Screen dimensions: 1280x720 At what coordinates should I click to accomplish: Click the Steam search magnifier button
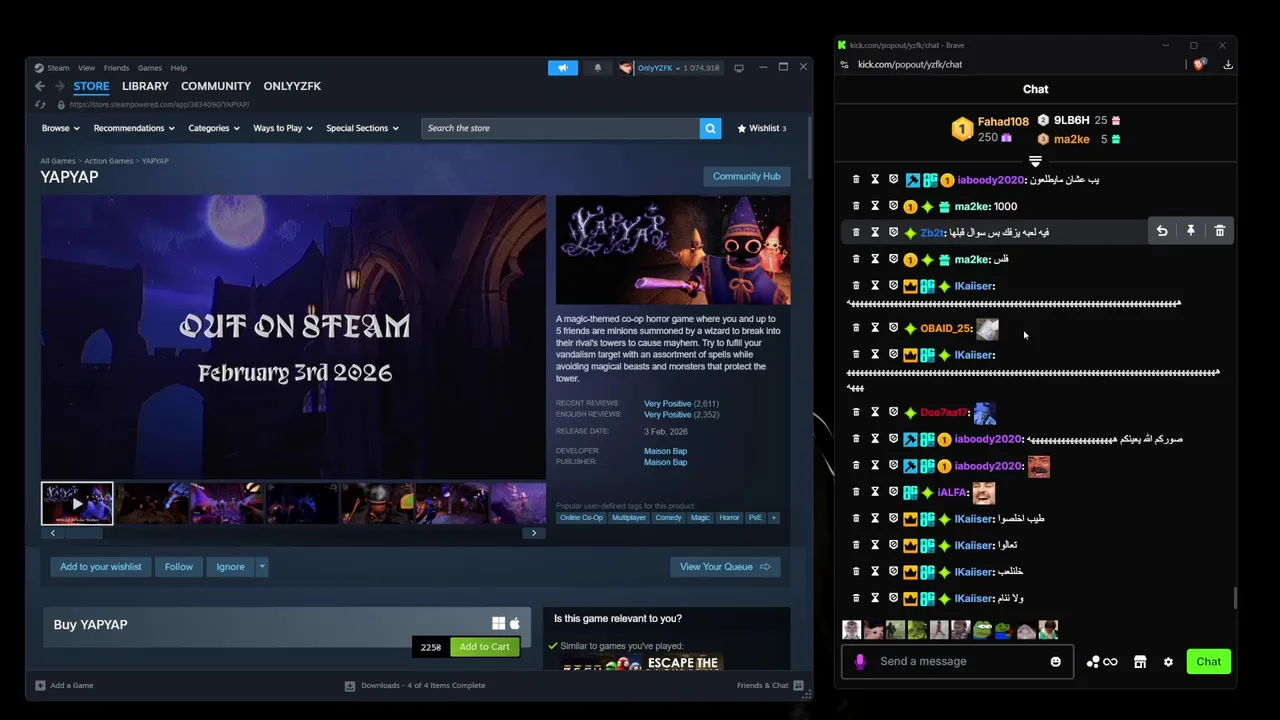[710, 128]
